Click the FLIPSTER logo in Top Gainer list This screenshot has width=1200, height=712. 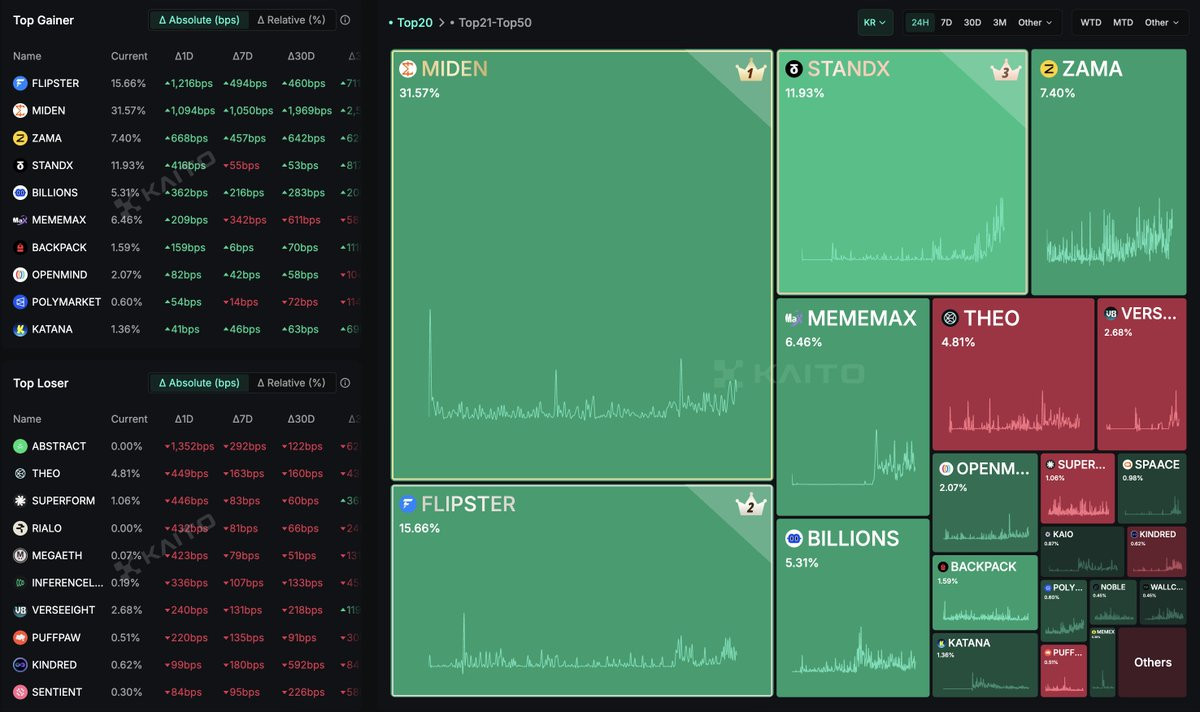pos(20,84)
